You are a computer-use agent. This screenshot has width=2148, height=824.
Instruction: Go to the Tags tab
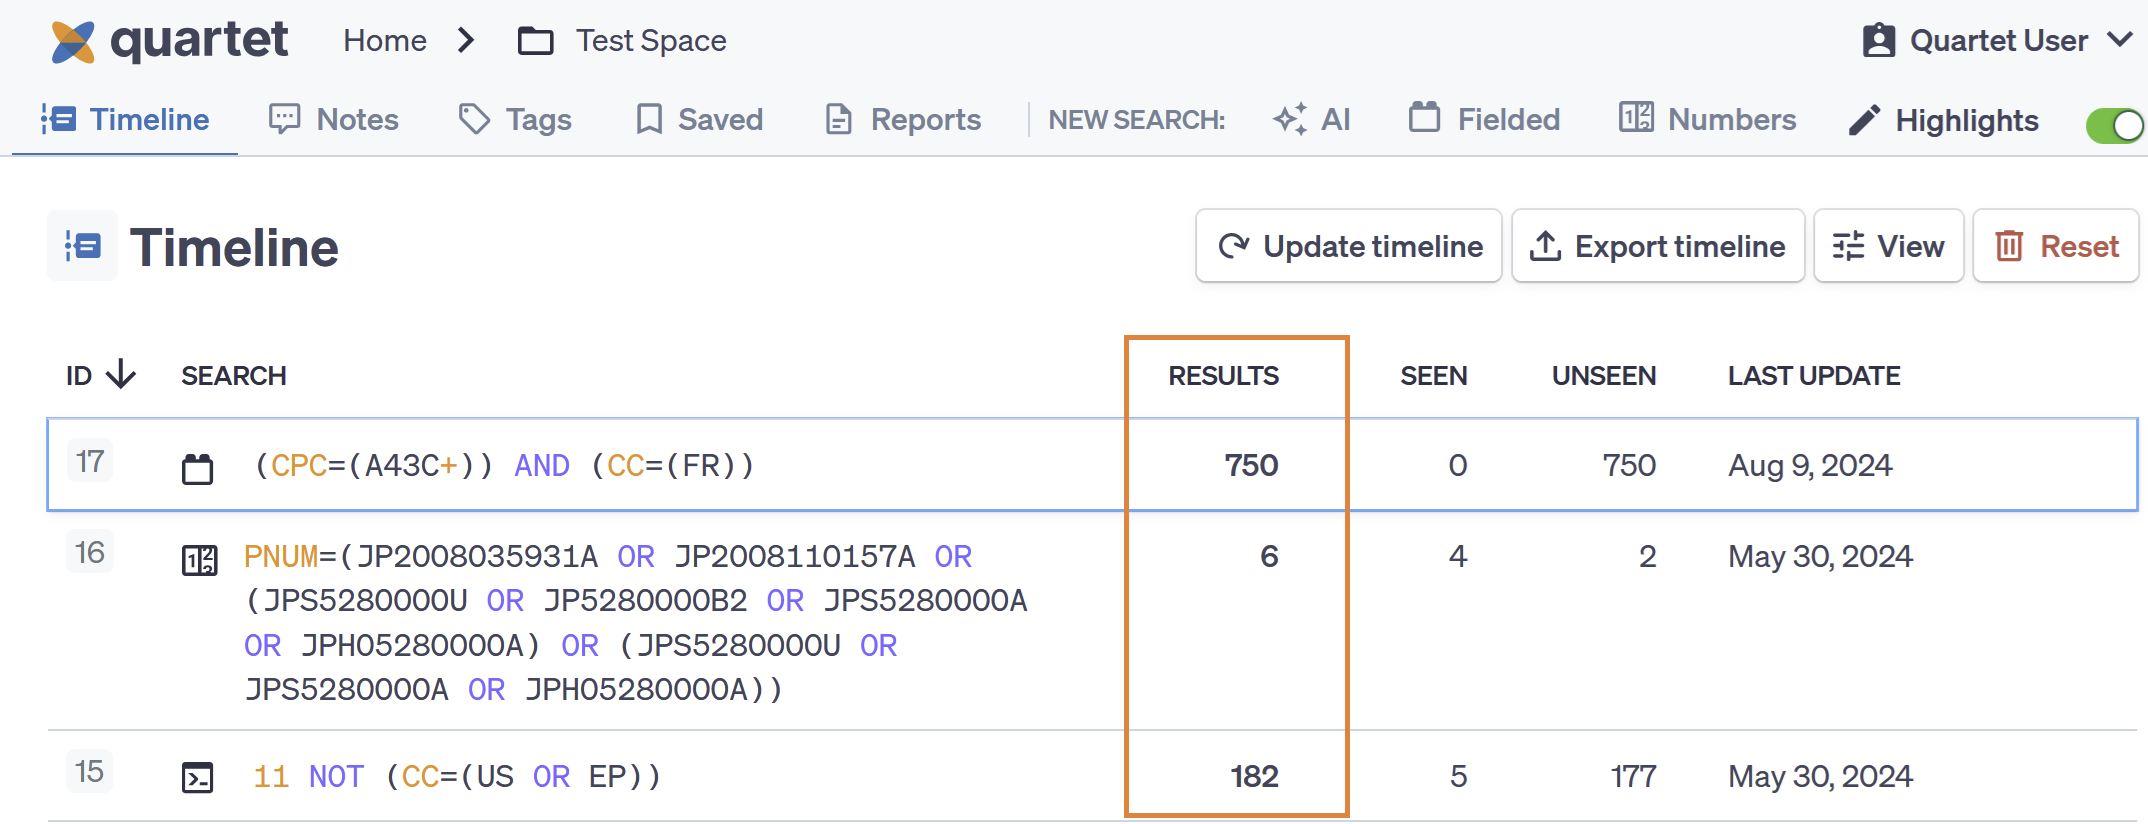click(515, 120)
